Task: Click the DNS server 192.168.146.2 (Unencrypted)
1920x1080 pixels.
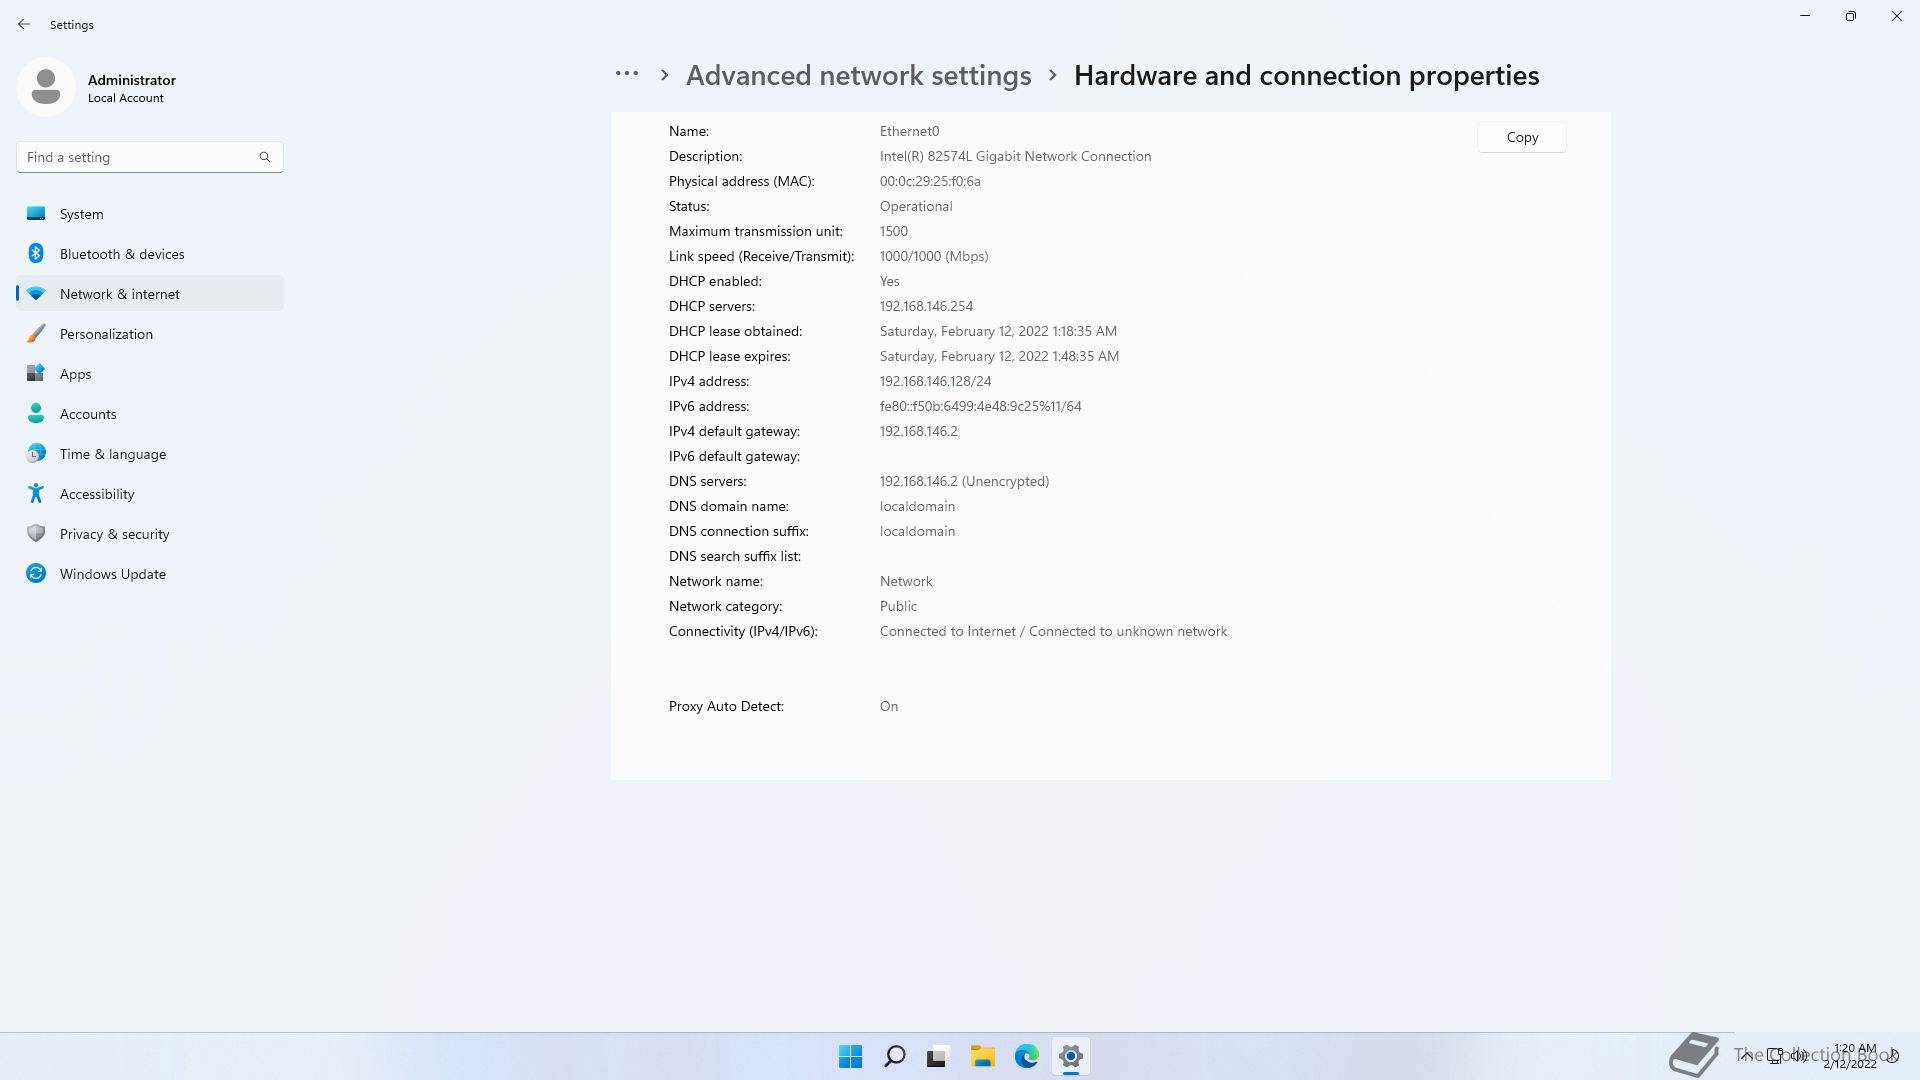Action: pyautogui.click(x=964, y=481)
